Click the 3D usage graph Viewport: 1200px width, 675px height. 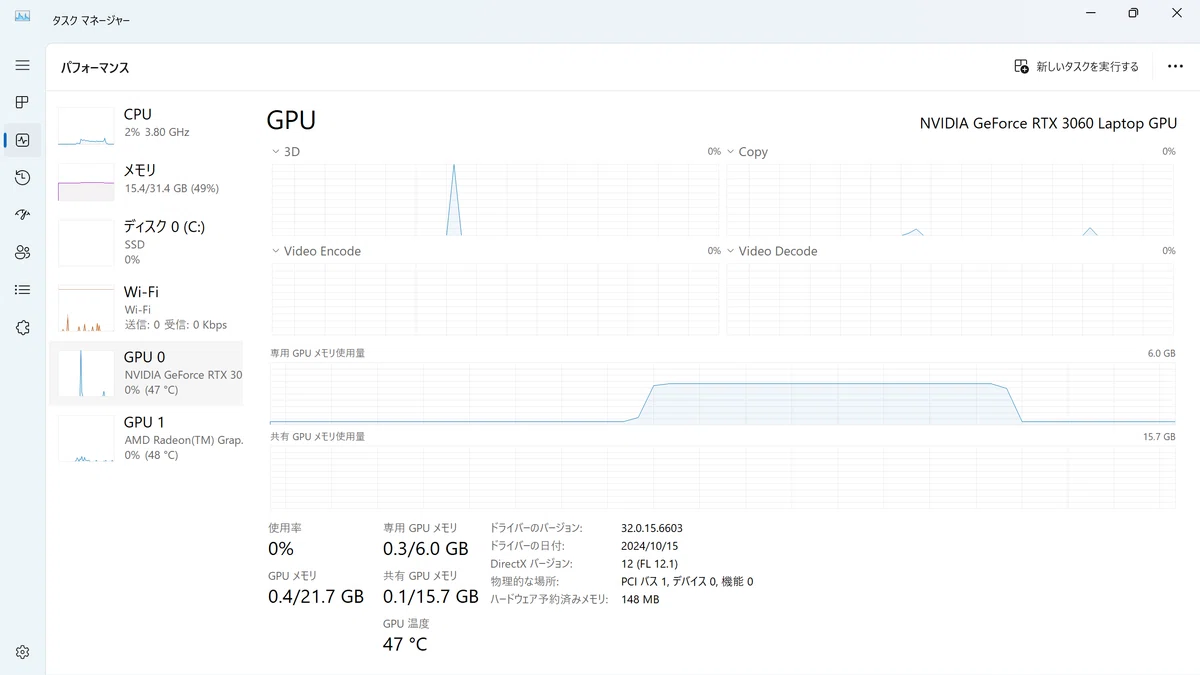point(495,199)
